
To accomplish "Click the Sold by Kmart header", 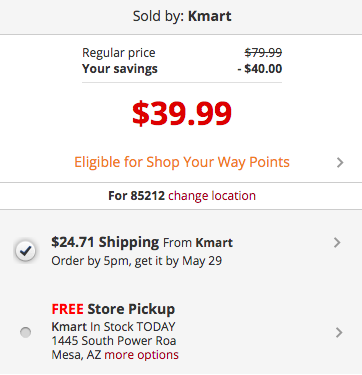I will [x=182, y=16].
